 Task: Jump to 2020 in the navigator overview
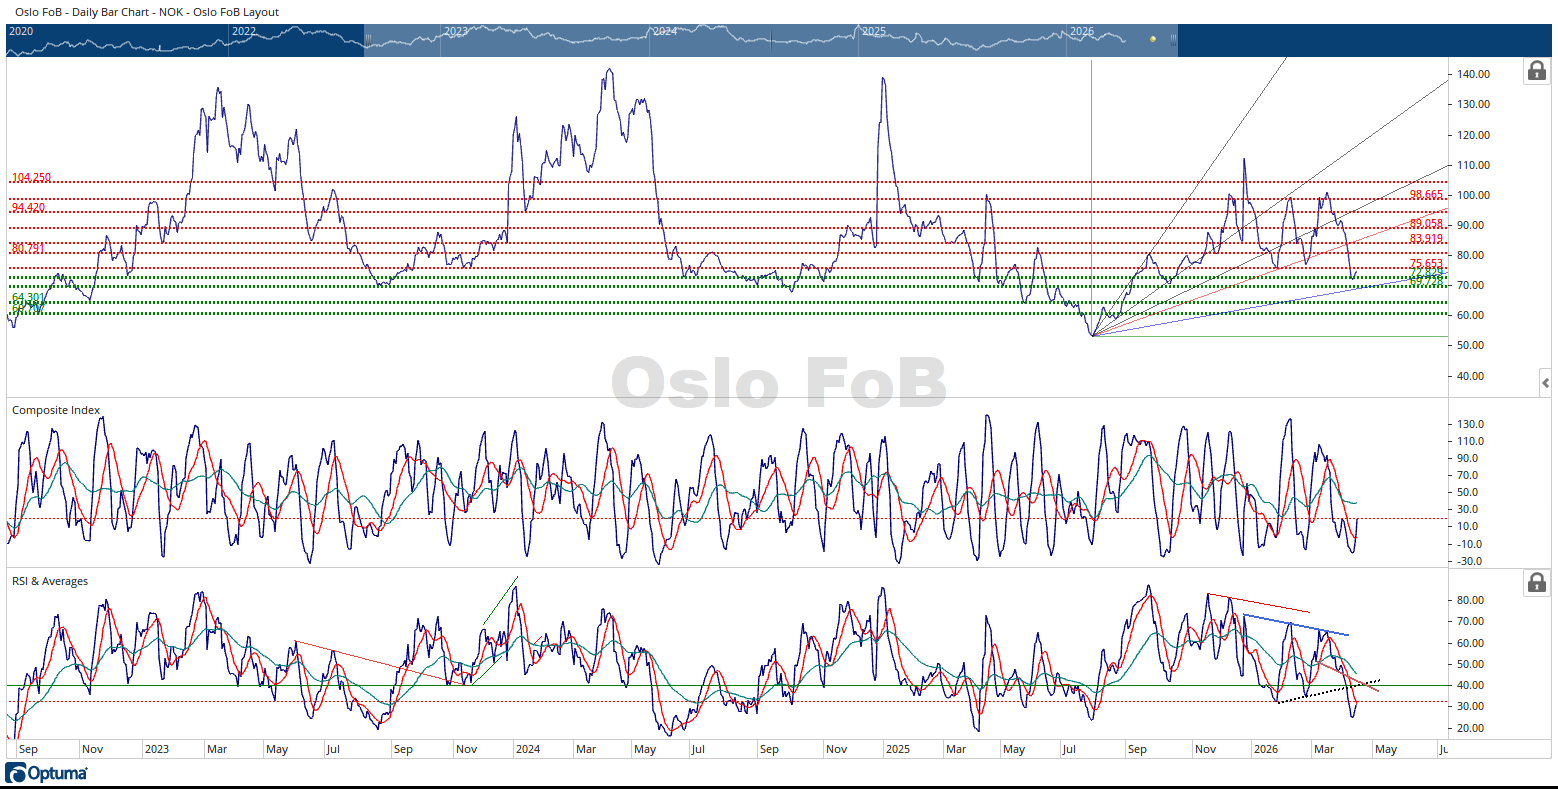pos(21,31)
